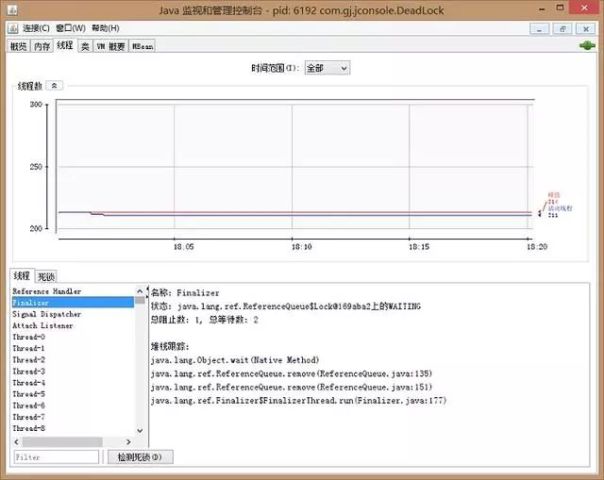Close the inner connection window
Screen dimensions: 604x480
pyautogui.click(x=586, y=29)
